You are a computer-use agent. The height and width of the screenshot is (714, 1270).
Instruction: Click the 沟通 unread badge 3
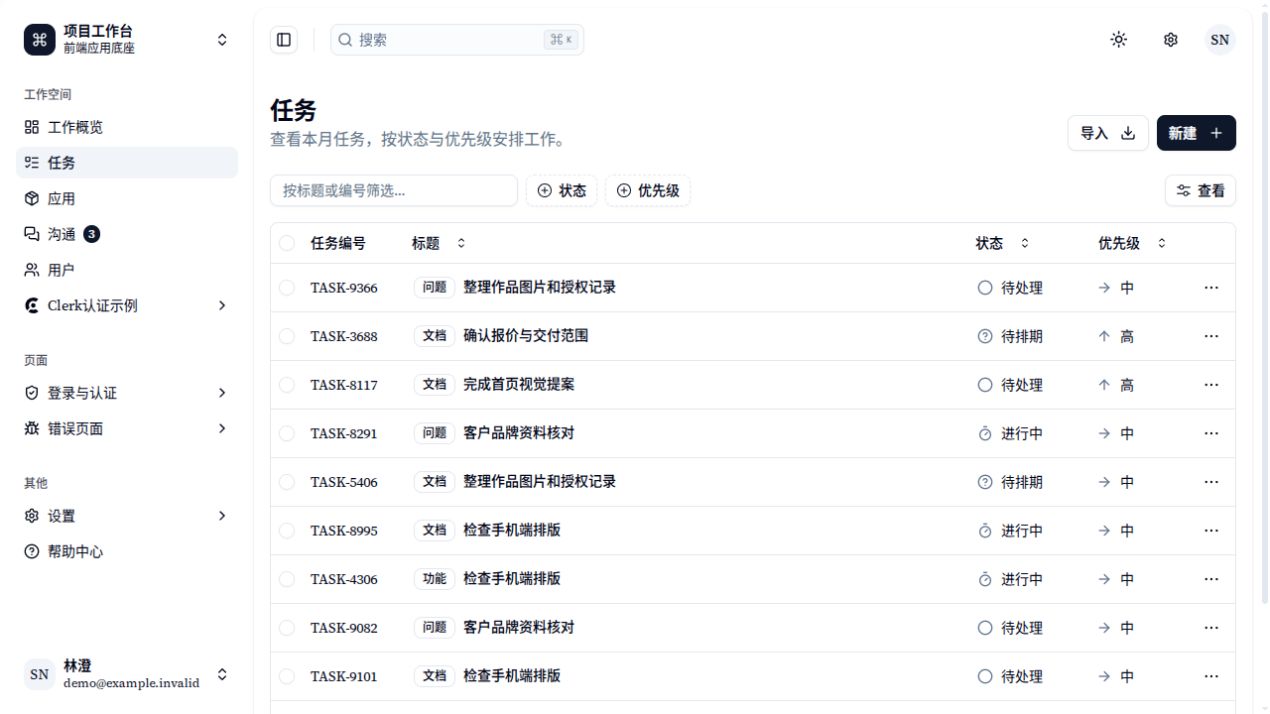[x=92, y=234]
